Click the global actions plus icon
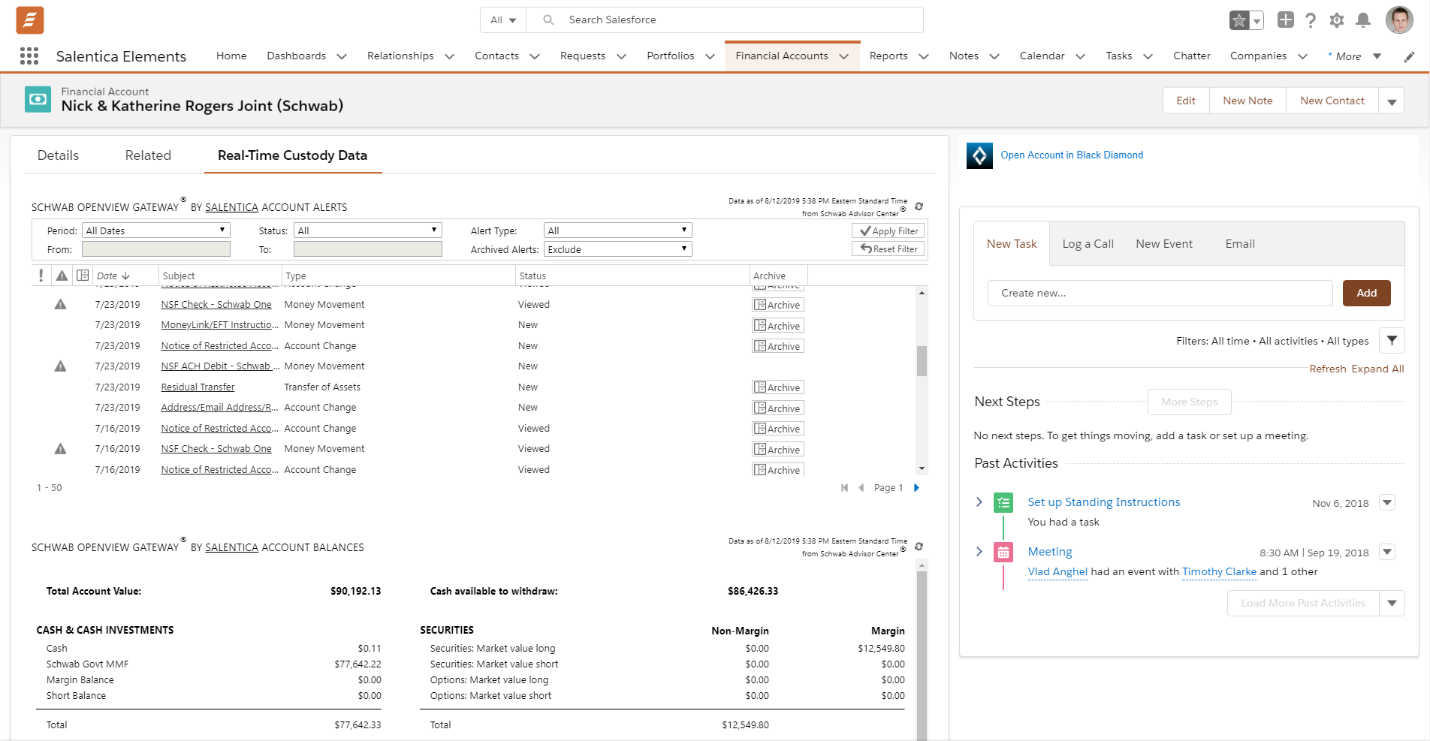The image size is (1430, 741). point(1286,20)
